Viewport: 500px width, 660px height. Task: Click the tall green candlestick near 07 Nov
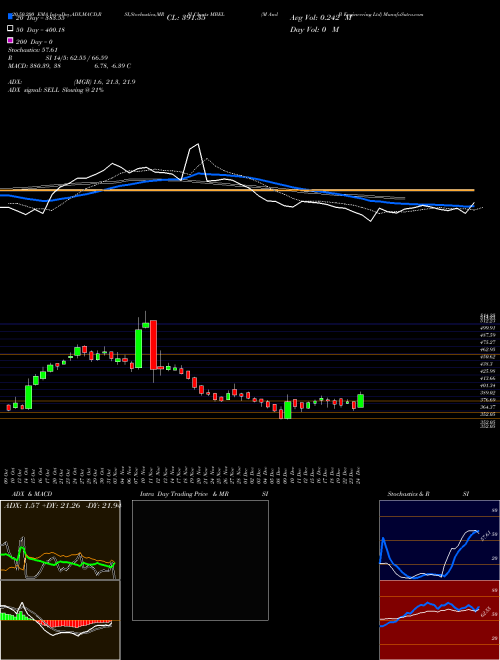coord(138,349)
